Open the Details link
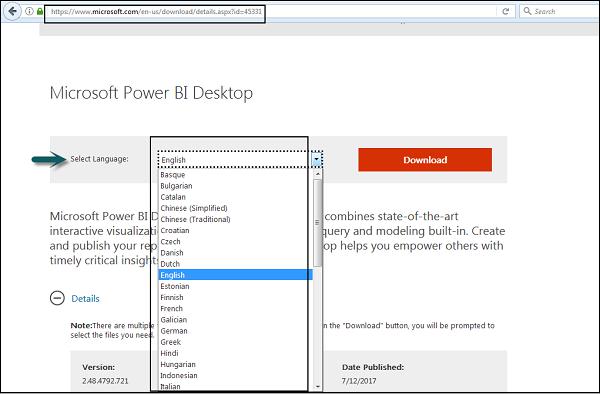The height and width of the screenshot is (394, 600). (x=85, y=298)
